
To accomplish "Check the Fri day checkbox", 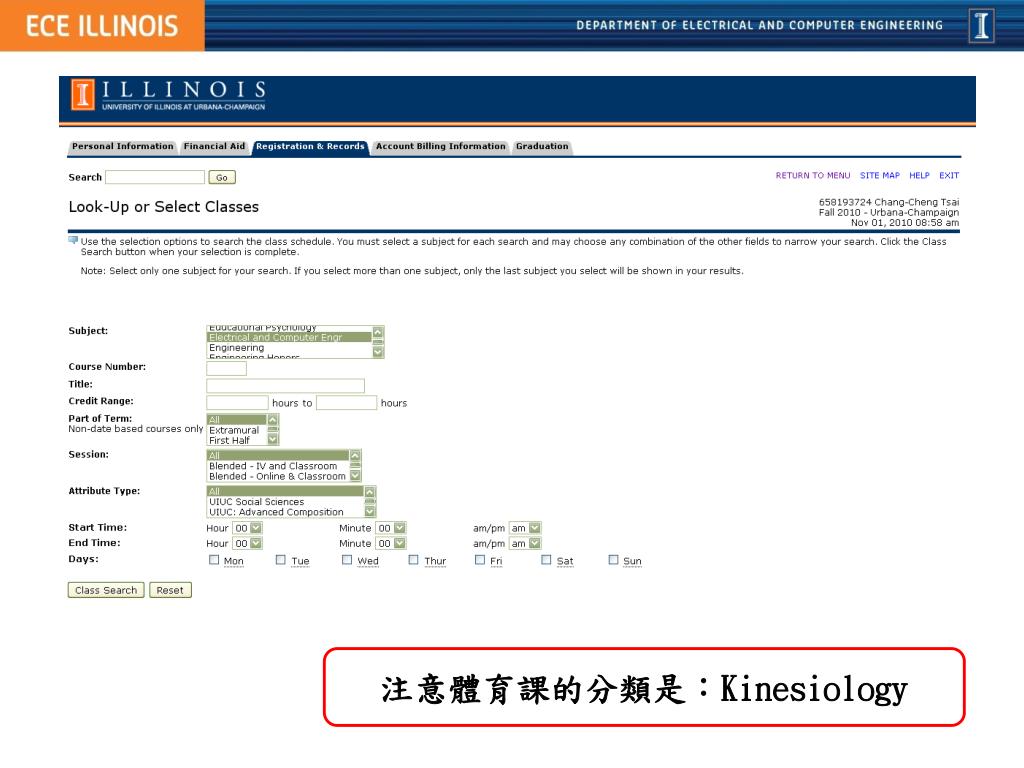I will 480,560.
